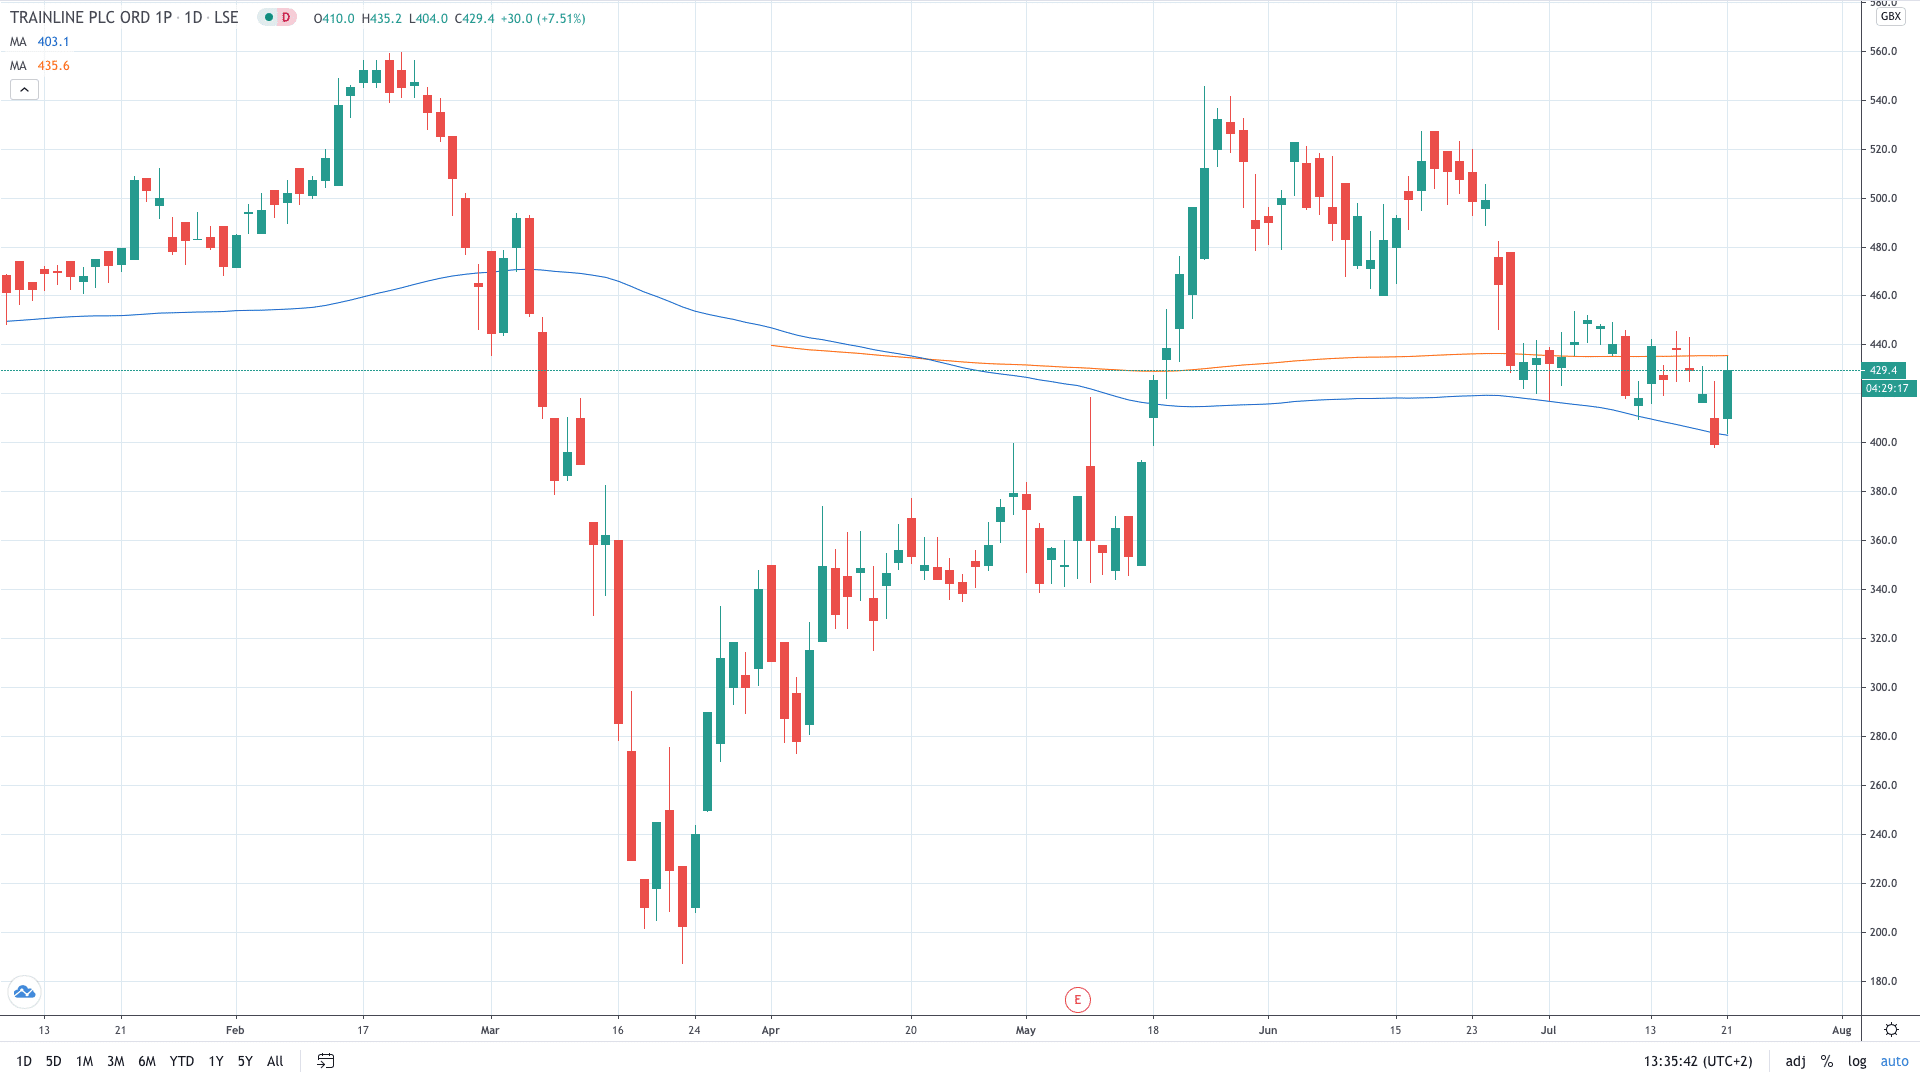Collapse the indicator legend chevron
This screenshot has width=1920, height=1080.
click(x=24, y=90)
